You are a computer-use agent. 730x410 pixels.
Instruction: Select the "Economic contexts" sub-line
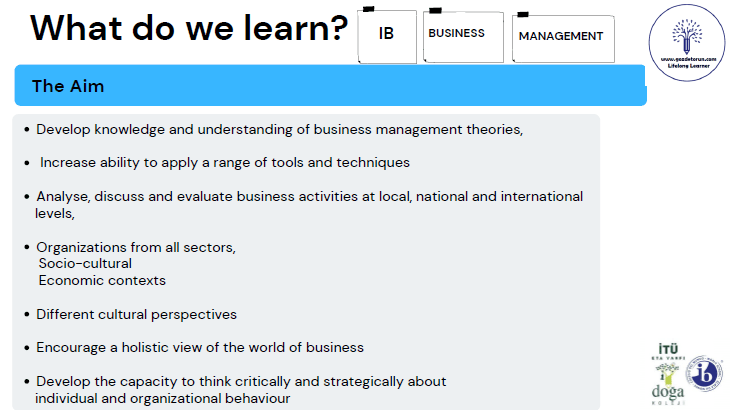tap(101, 280)
